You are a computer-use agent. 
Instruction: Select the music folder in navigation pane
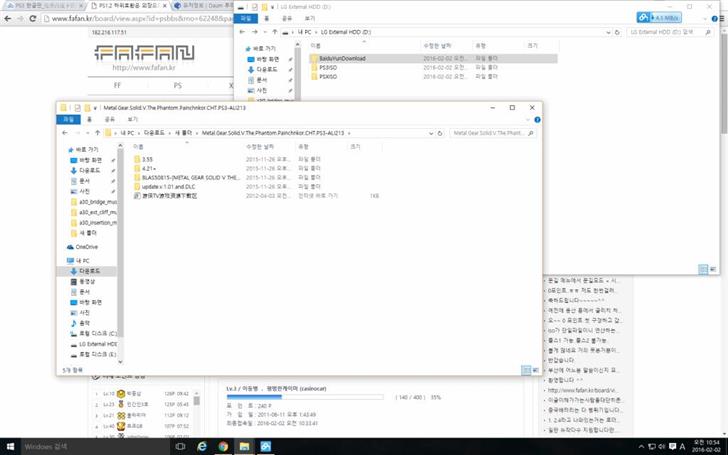pos(80,323)
